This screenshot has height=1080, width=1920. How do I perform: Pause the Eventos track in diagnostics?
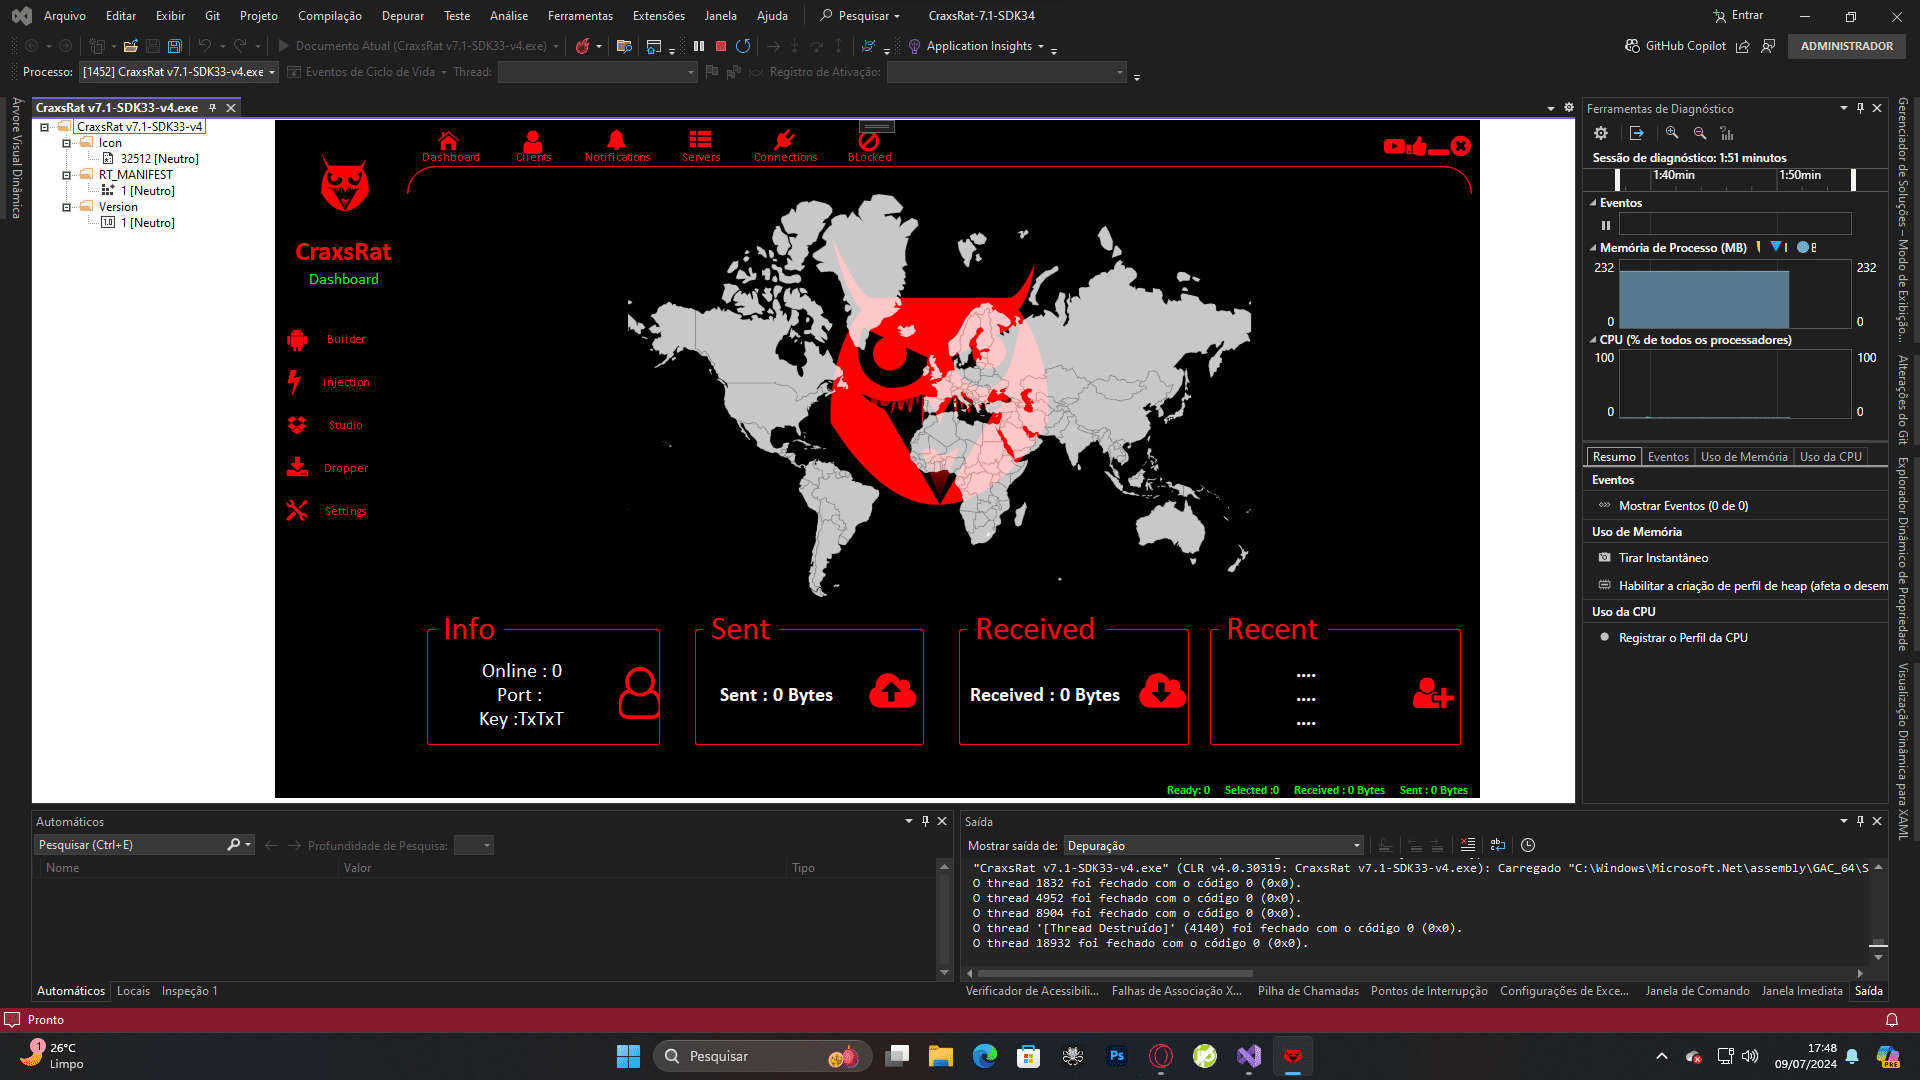(1606, 225)
